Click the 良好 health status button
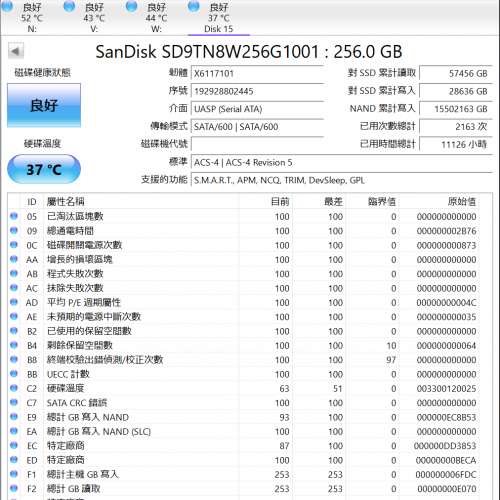The height and width of the screenshot is (500, 500). pyautogui.click(x=44, y=105)
